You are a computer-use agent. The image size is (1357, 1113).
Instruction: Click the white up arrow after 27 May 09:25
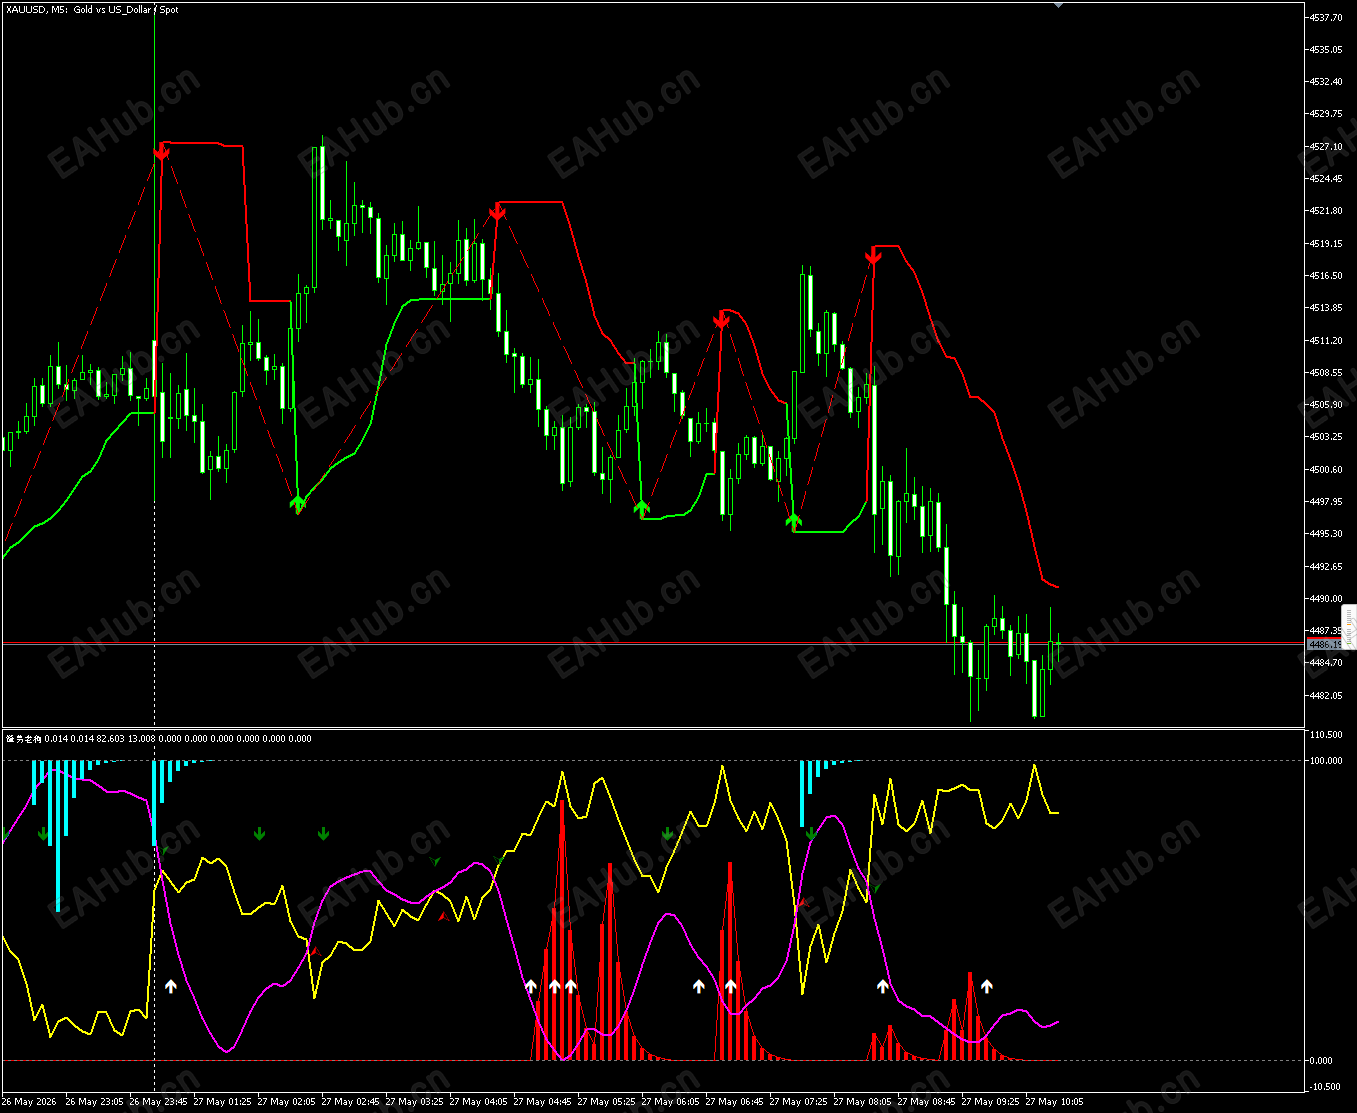click(x=987, y=986)
